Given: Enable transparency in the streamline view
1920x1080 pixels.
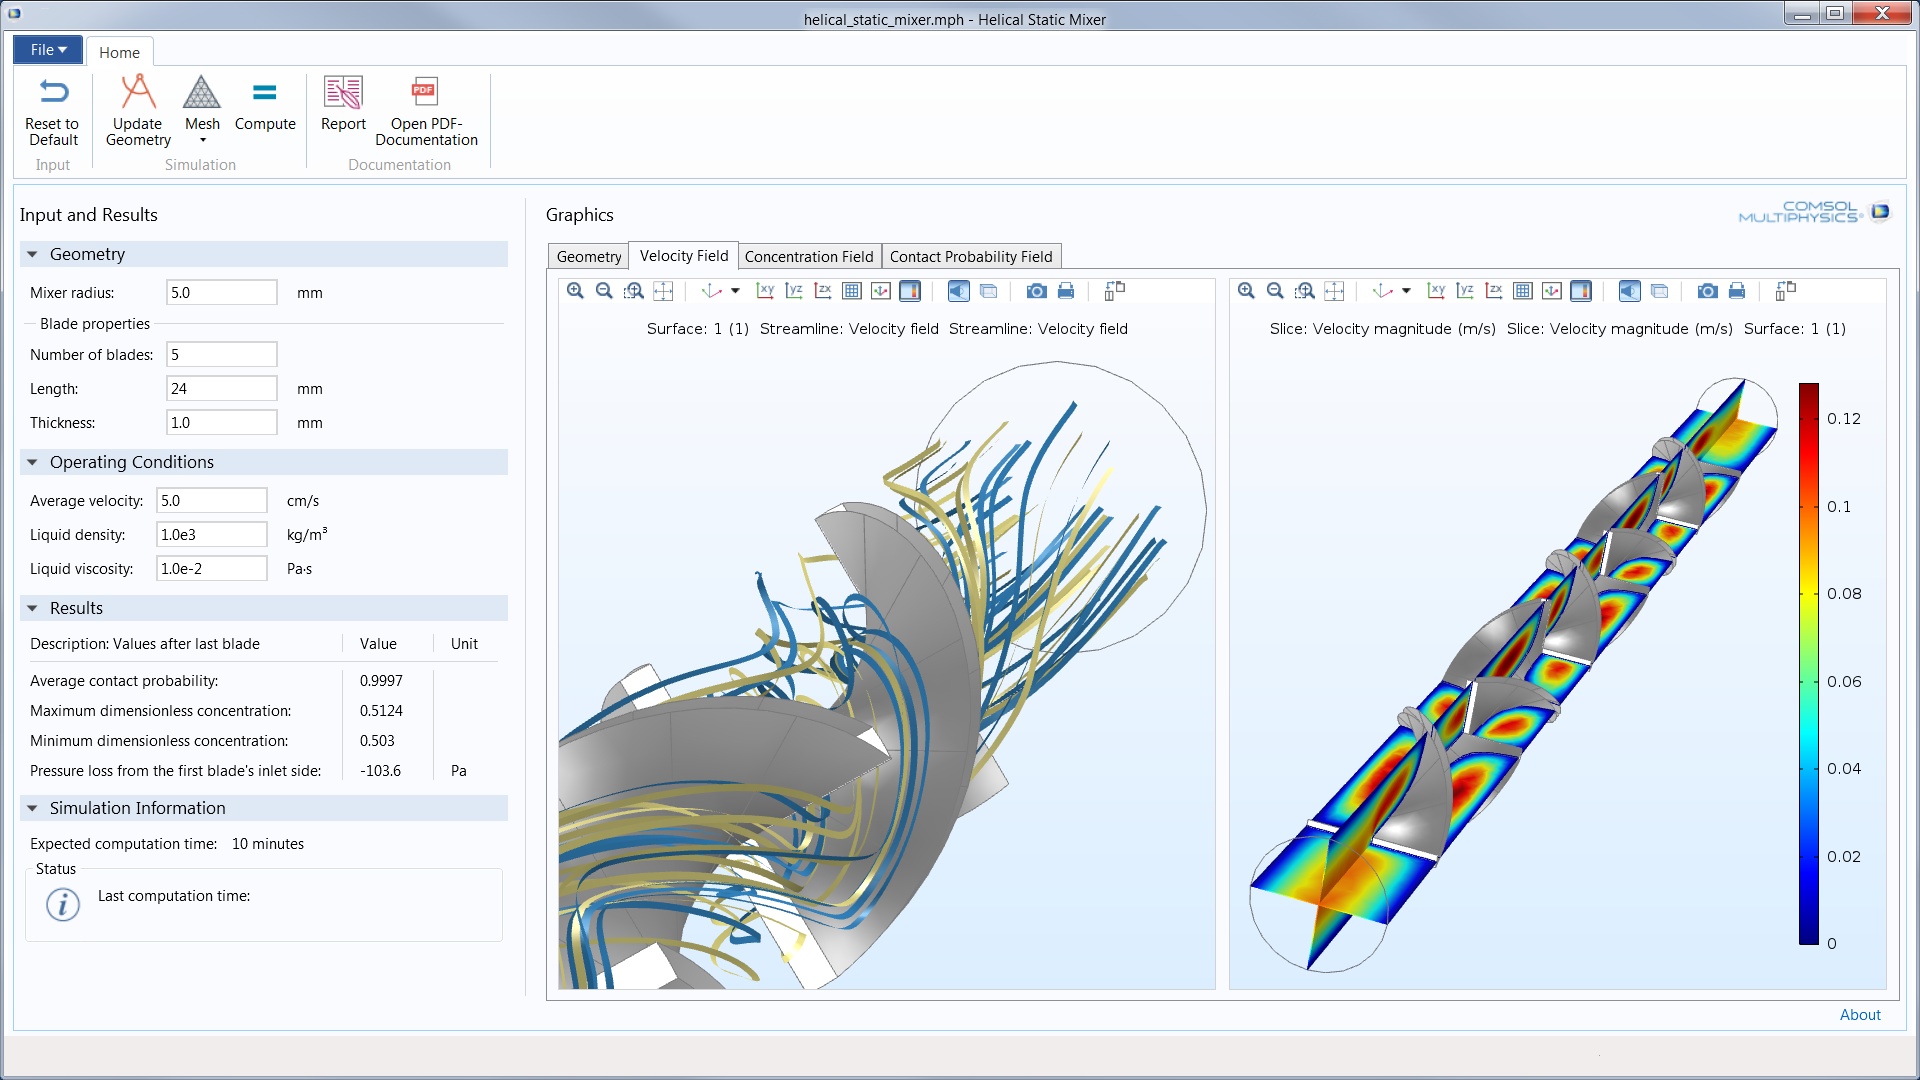Looking at the screenshot, I should pos(990,291).
